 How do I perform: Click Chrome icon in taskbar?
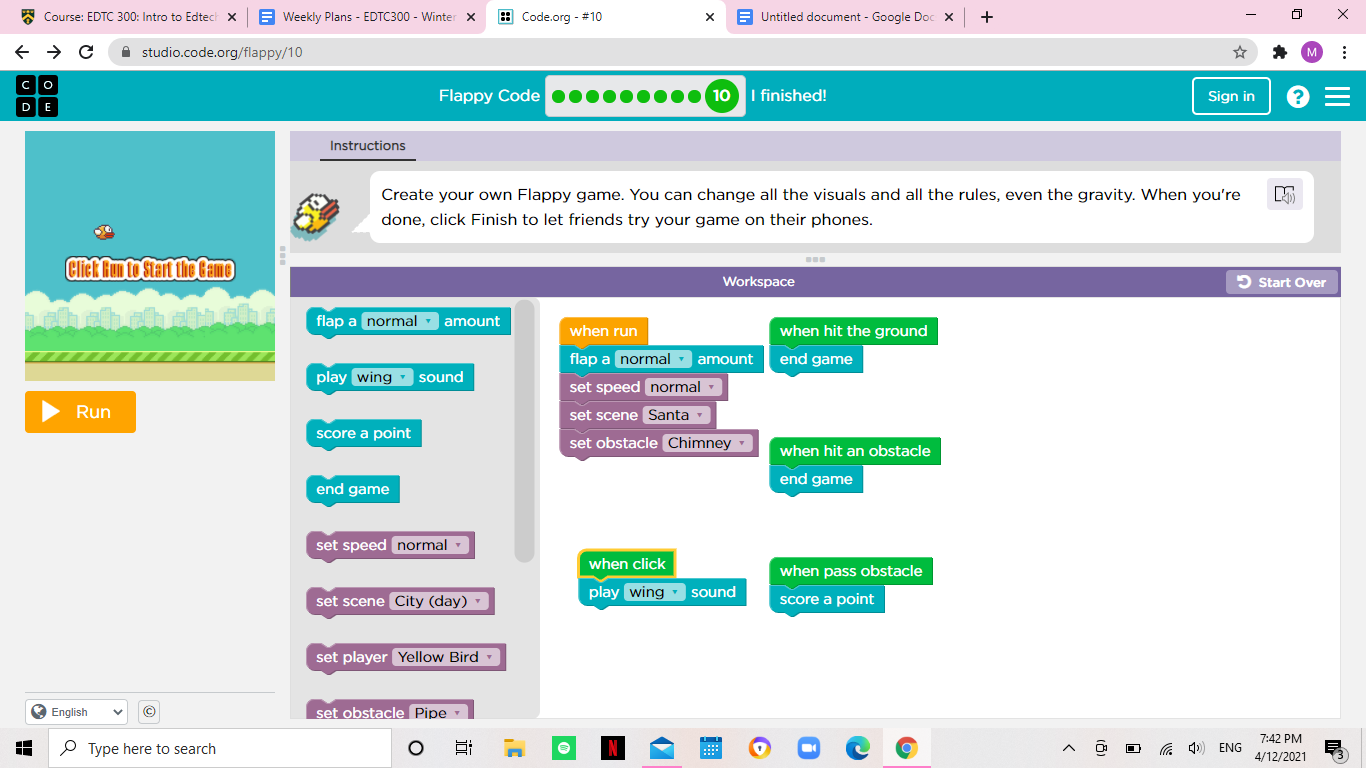pos(907,748)
